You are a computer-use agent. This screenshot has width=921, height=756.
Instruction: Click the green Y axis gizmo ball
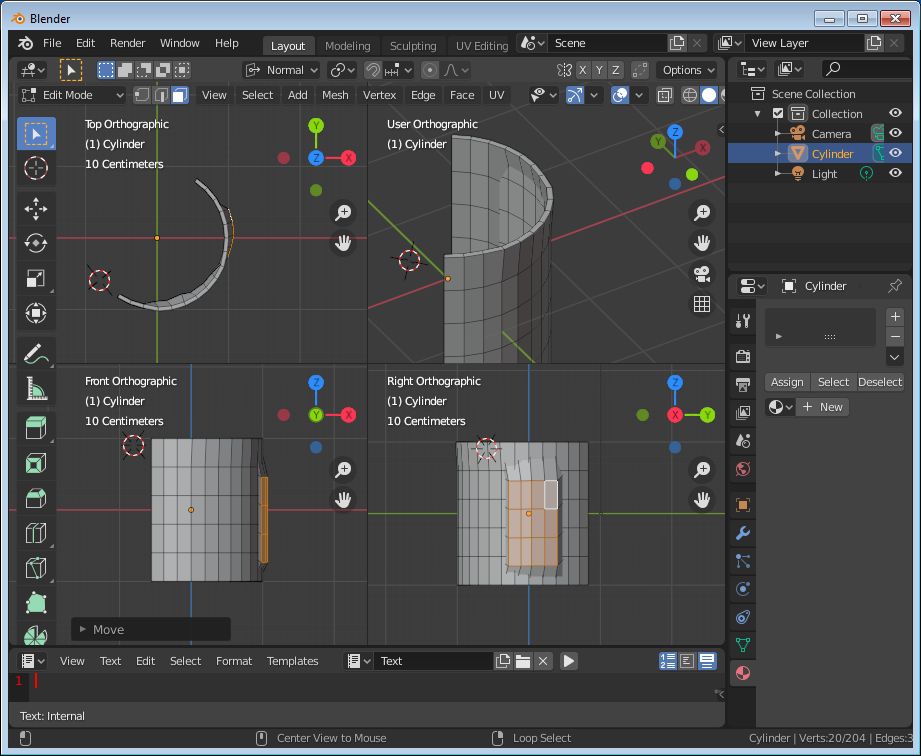[x=316, y=126]
